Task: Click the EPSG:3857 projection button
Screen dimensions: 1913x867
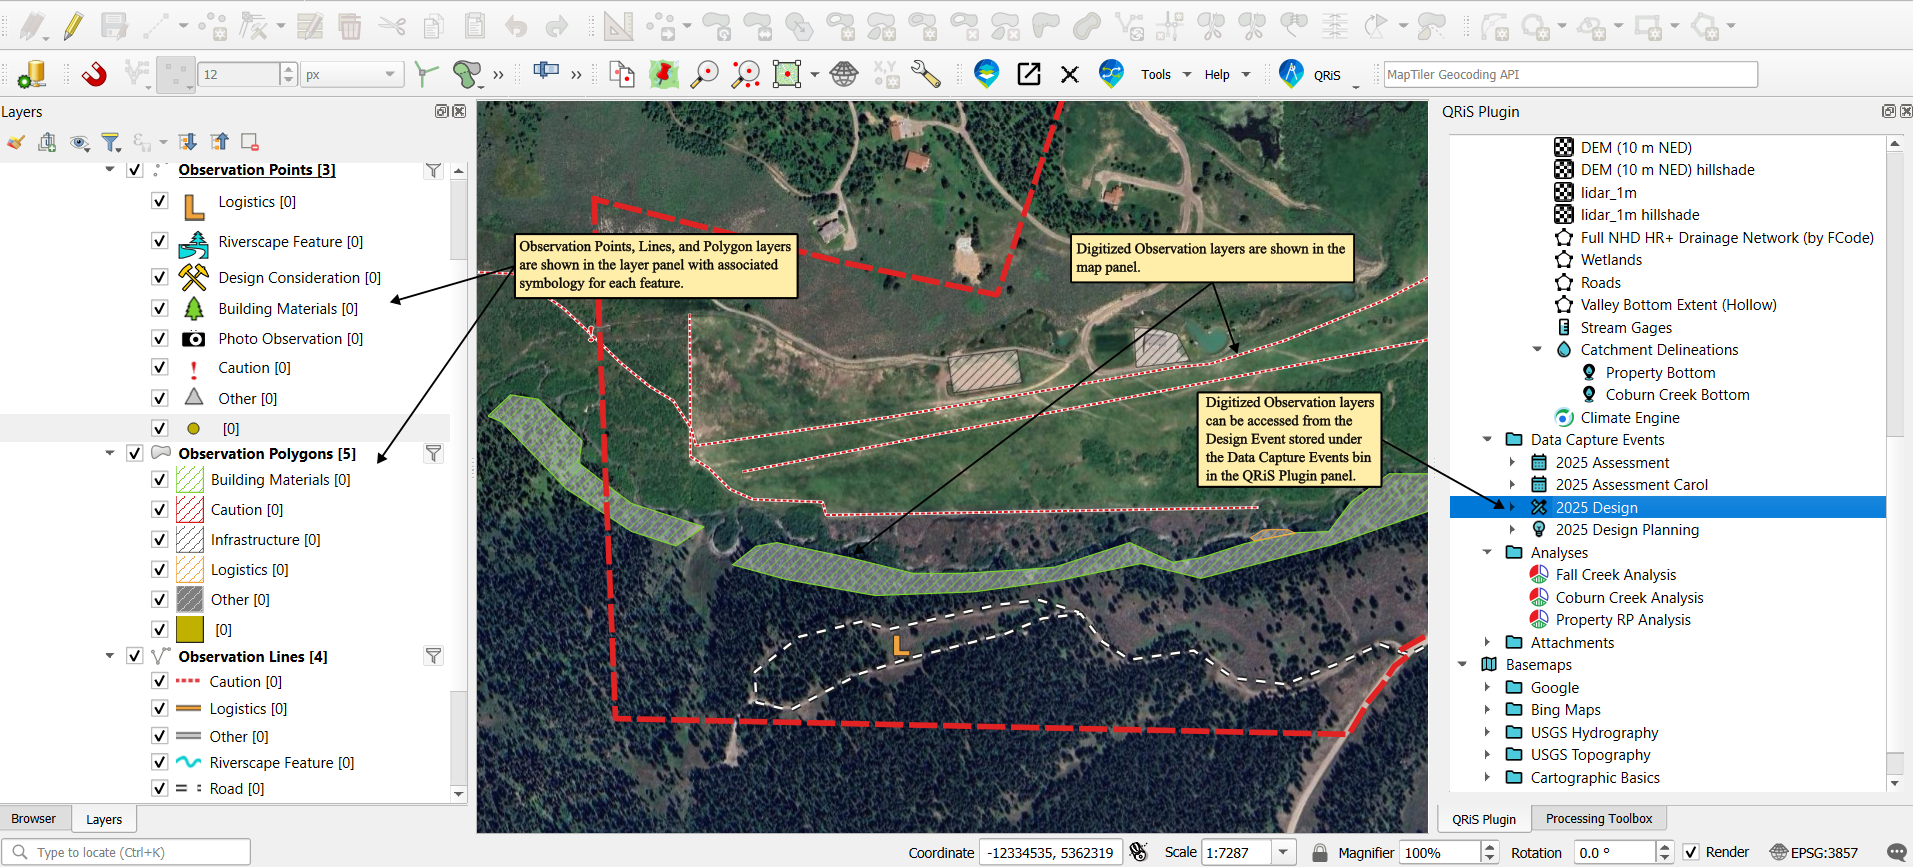Action: click(x=1813, y=852)
